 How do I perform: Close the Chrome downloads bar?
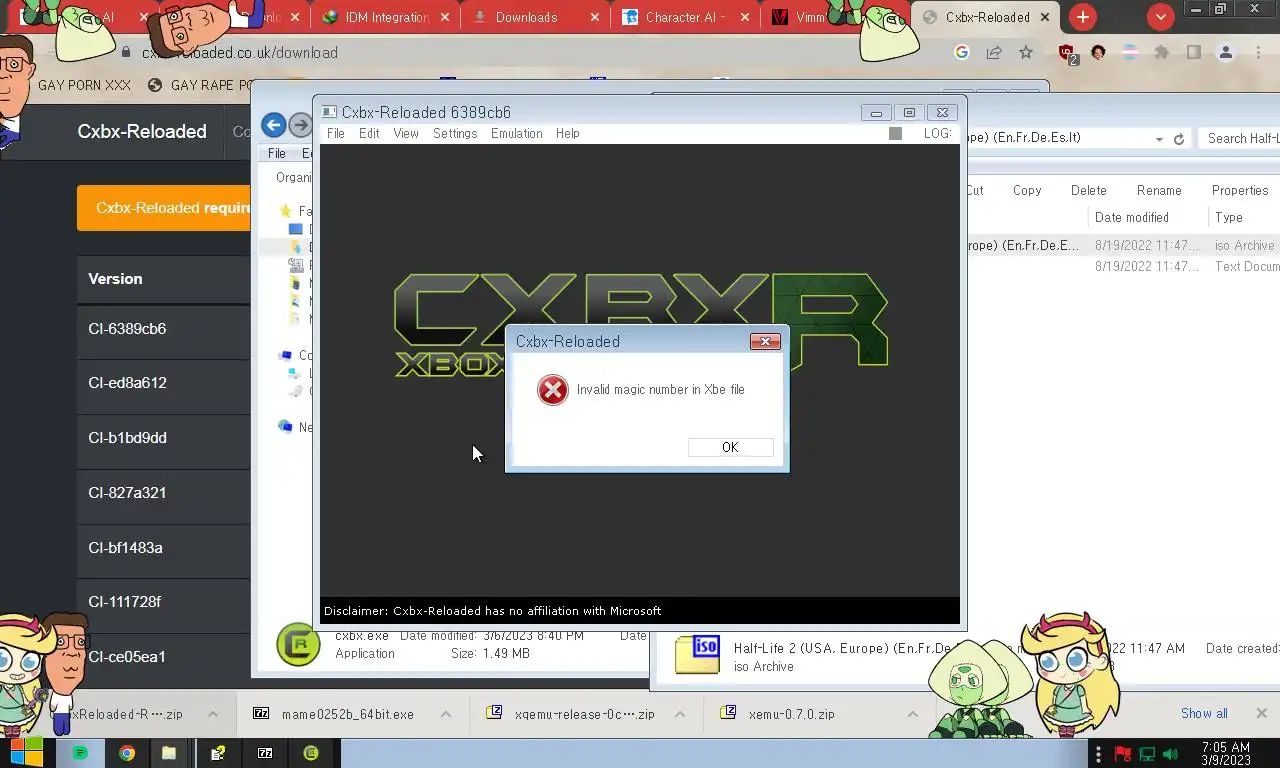point(1261,713)
